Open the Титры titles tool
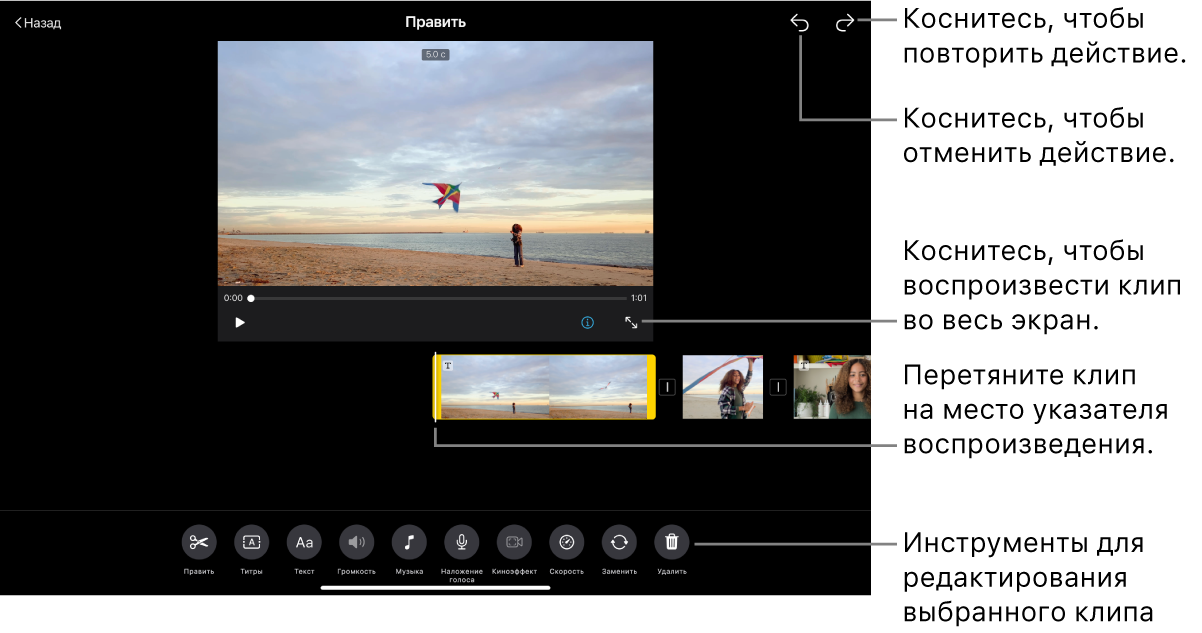Viewport: 1202px width, 633px height. 252,543
